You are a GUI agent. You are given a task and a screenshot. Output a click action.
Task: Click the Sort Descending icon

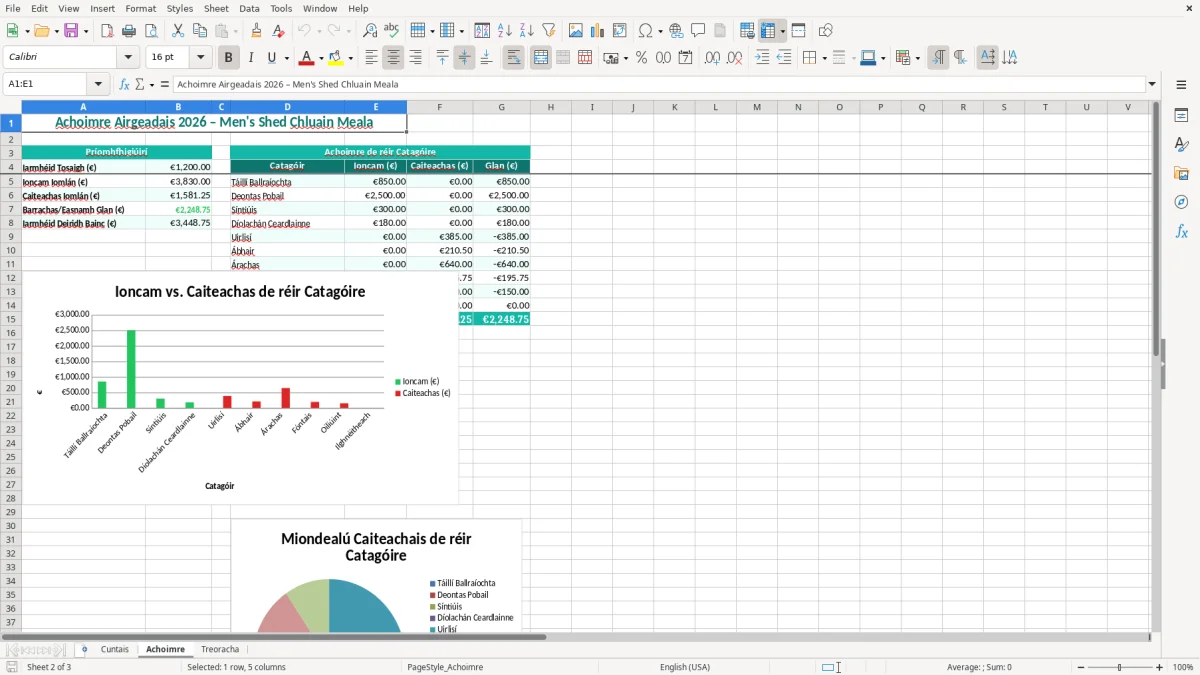pyautogui.click(x=526, y=31)
